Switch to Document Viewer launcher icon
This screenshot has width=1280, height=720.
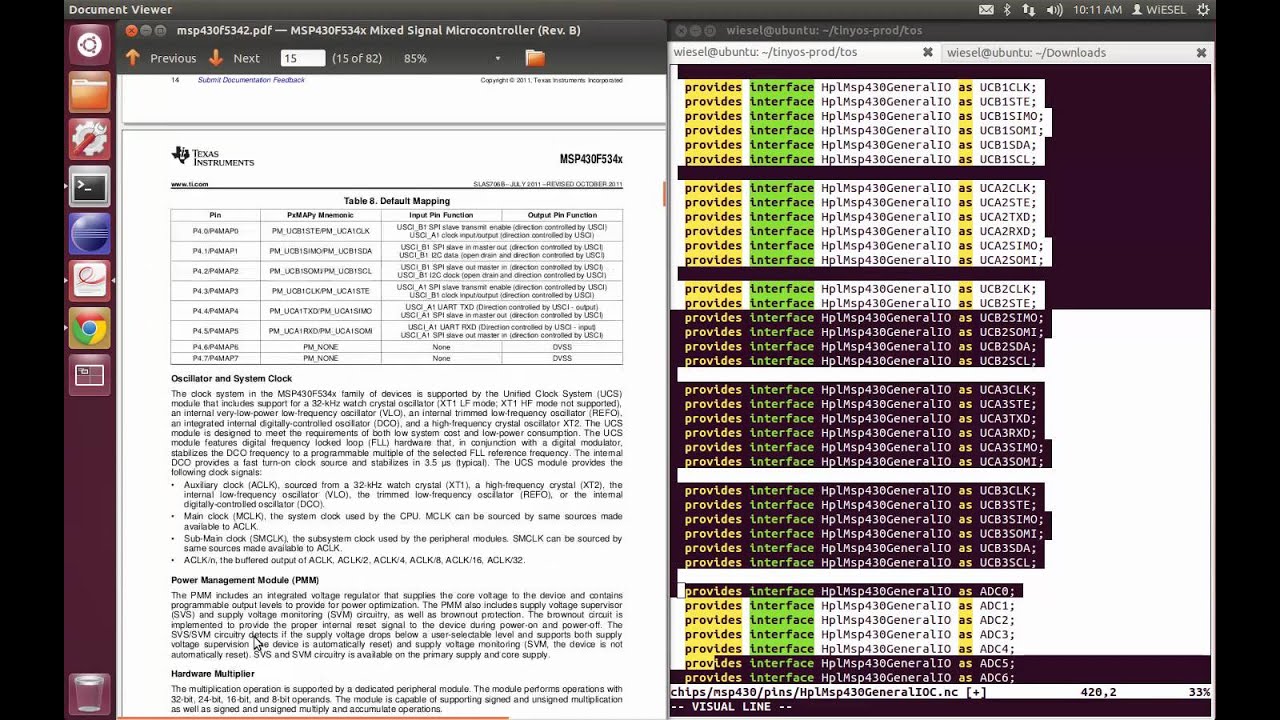coord(89,281)
